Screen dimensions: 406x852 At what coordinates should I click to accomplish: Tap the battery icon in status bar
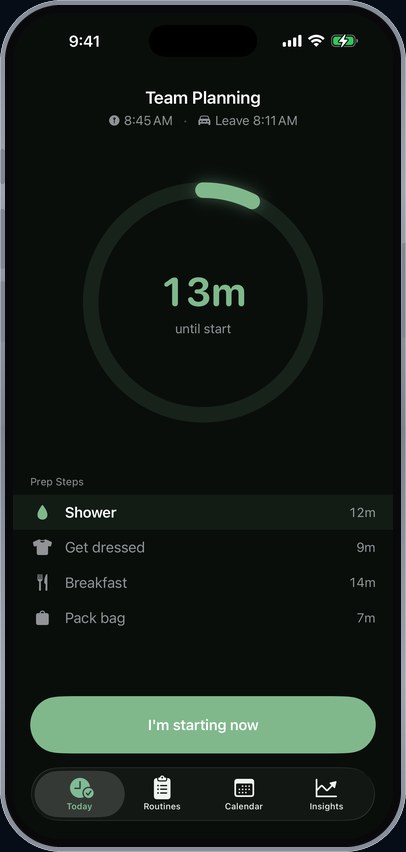click(344, 41)
